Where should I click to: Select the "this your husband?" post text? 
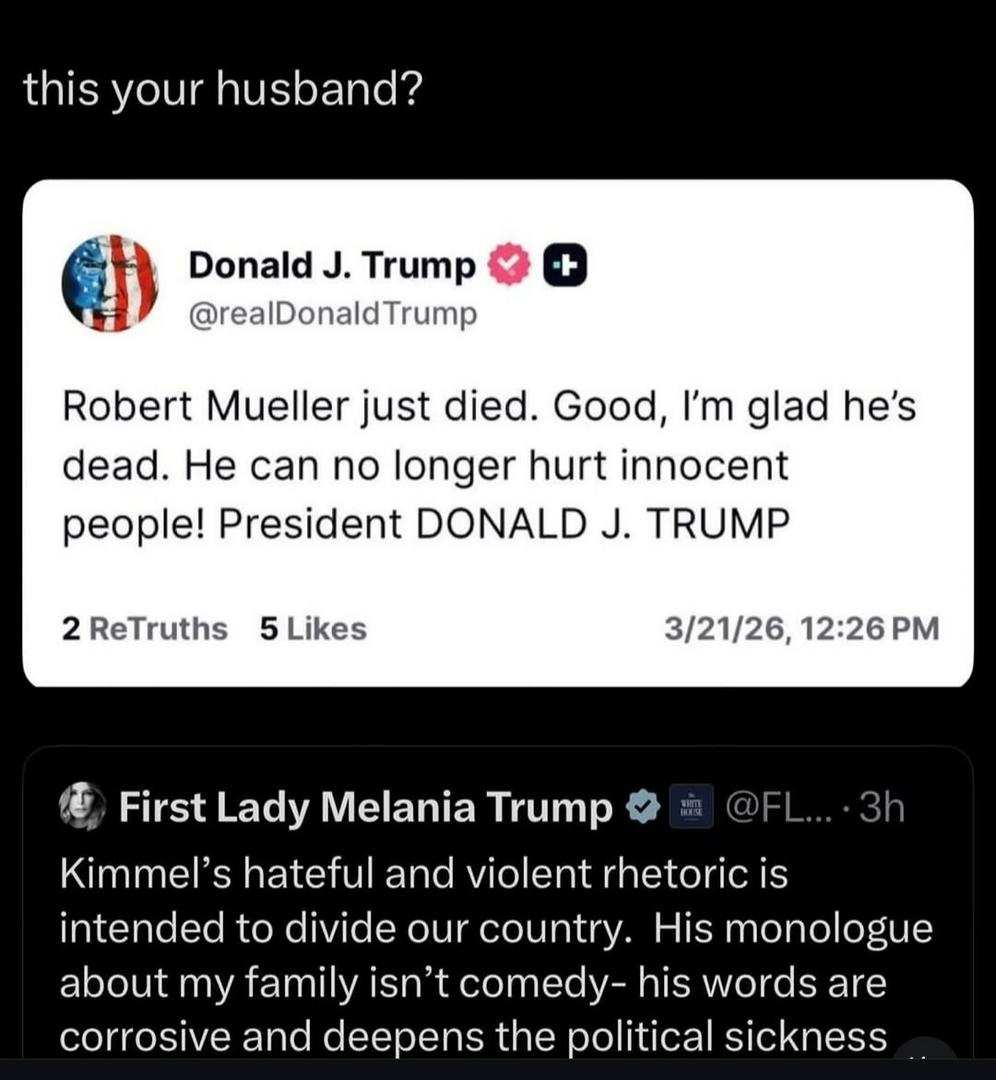(222, 90)
